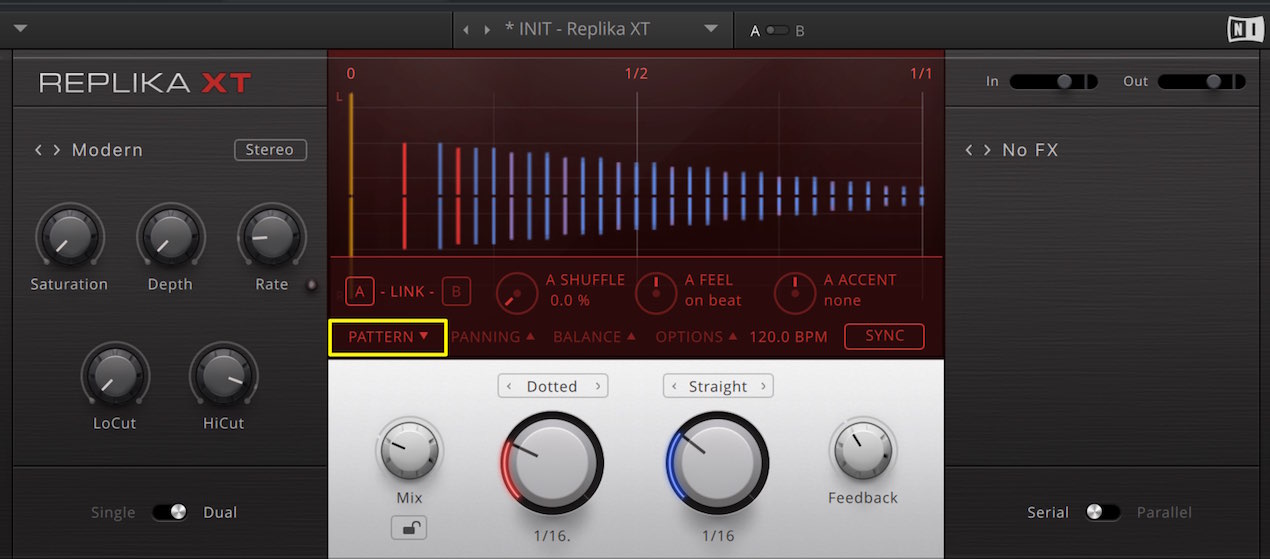Select delay B button
Viewport: 1270px width, 559px height.
coord(456,291)
